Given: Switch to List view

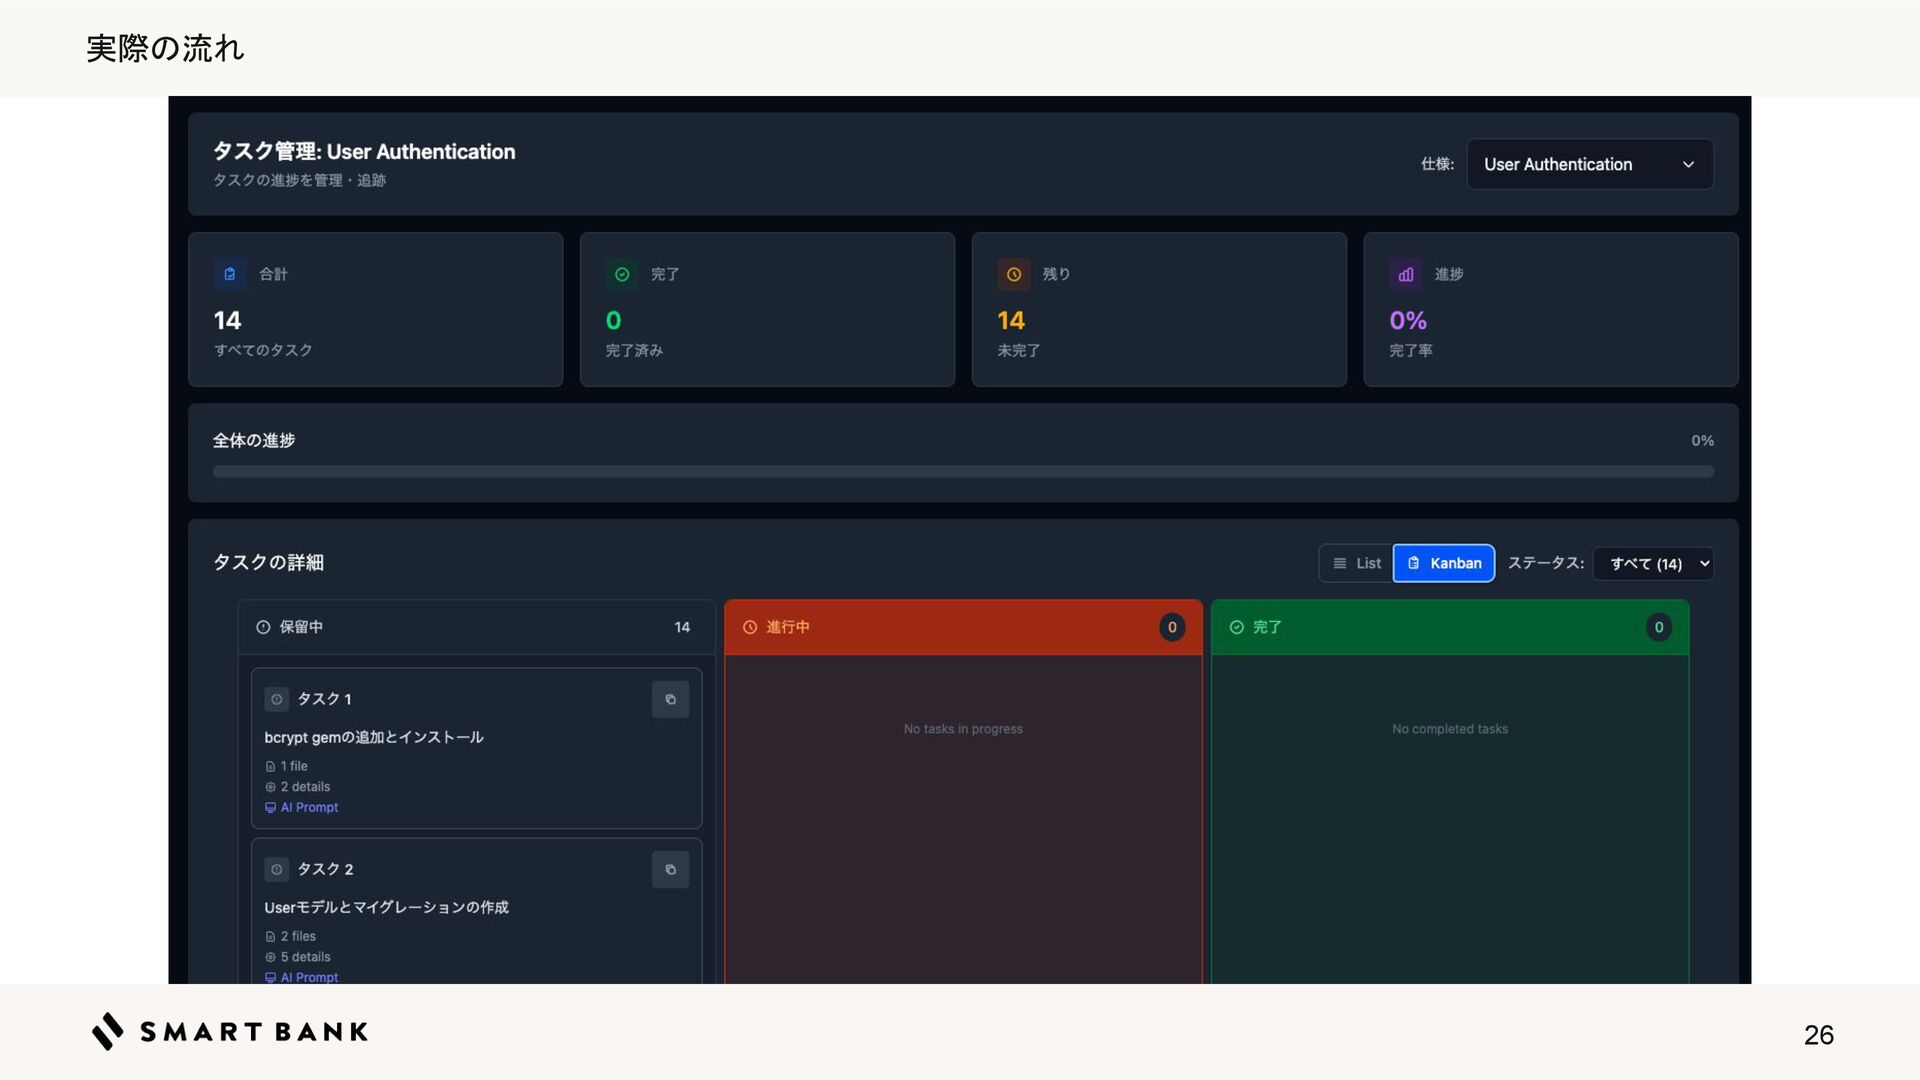Looking at the screenshot, I should [1357, 563].
